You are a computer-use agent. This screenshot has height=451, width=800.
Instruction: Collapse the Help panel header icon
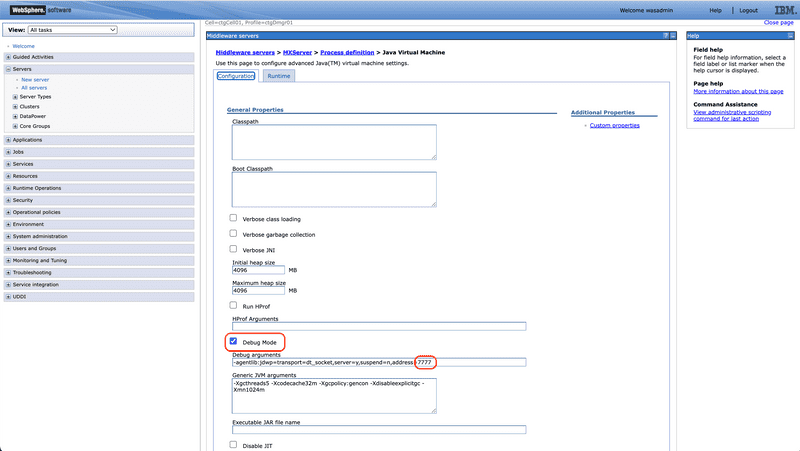click(x=790, y=36)
